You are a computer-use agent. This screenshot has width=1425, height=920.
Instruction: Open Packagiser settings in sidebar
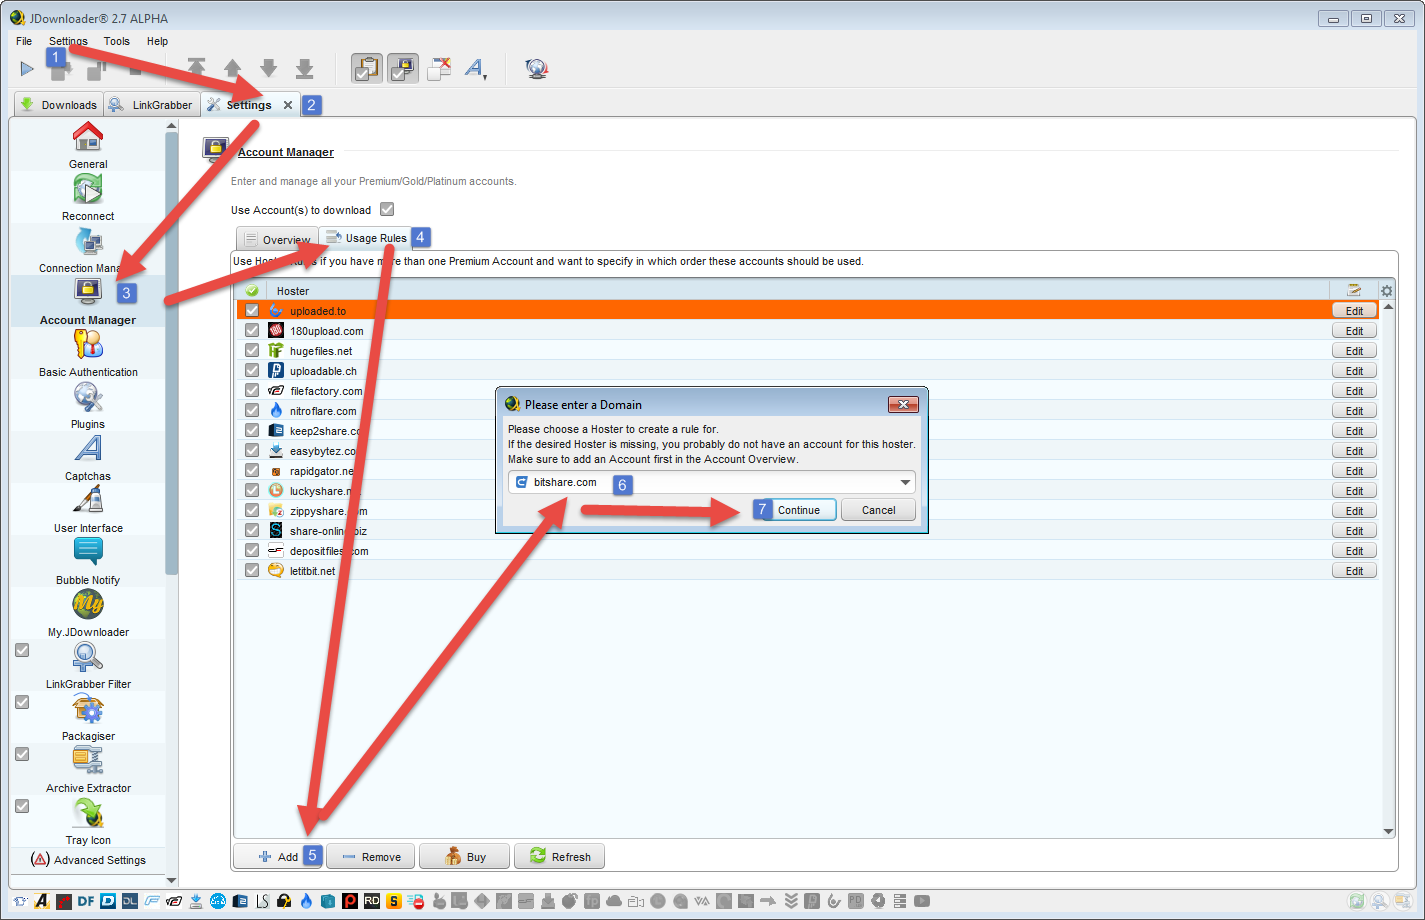click(x=88, y=717)
